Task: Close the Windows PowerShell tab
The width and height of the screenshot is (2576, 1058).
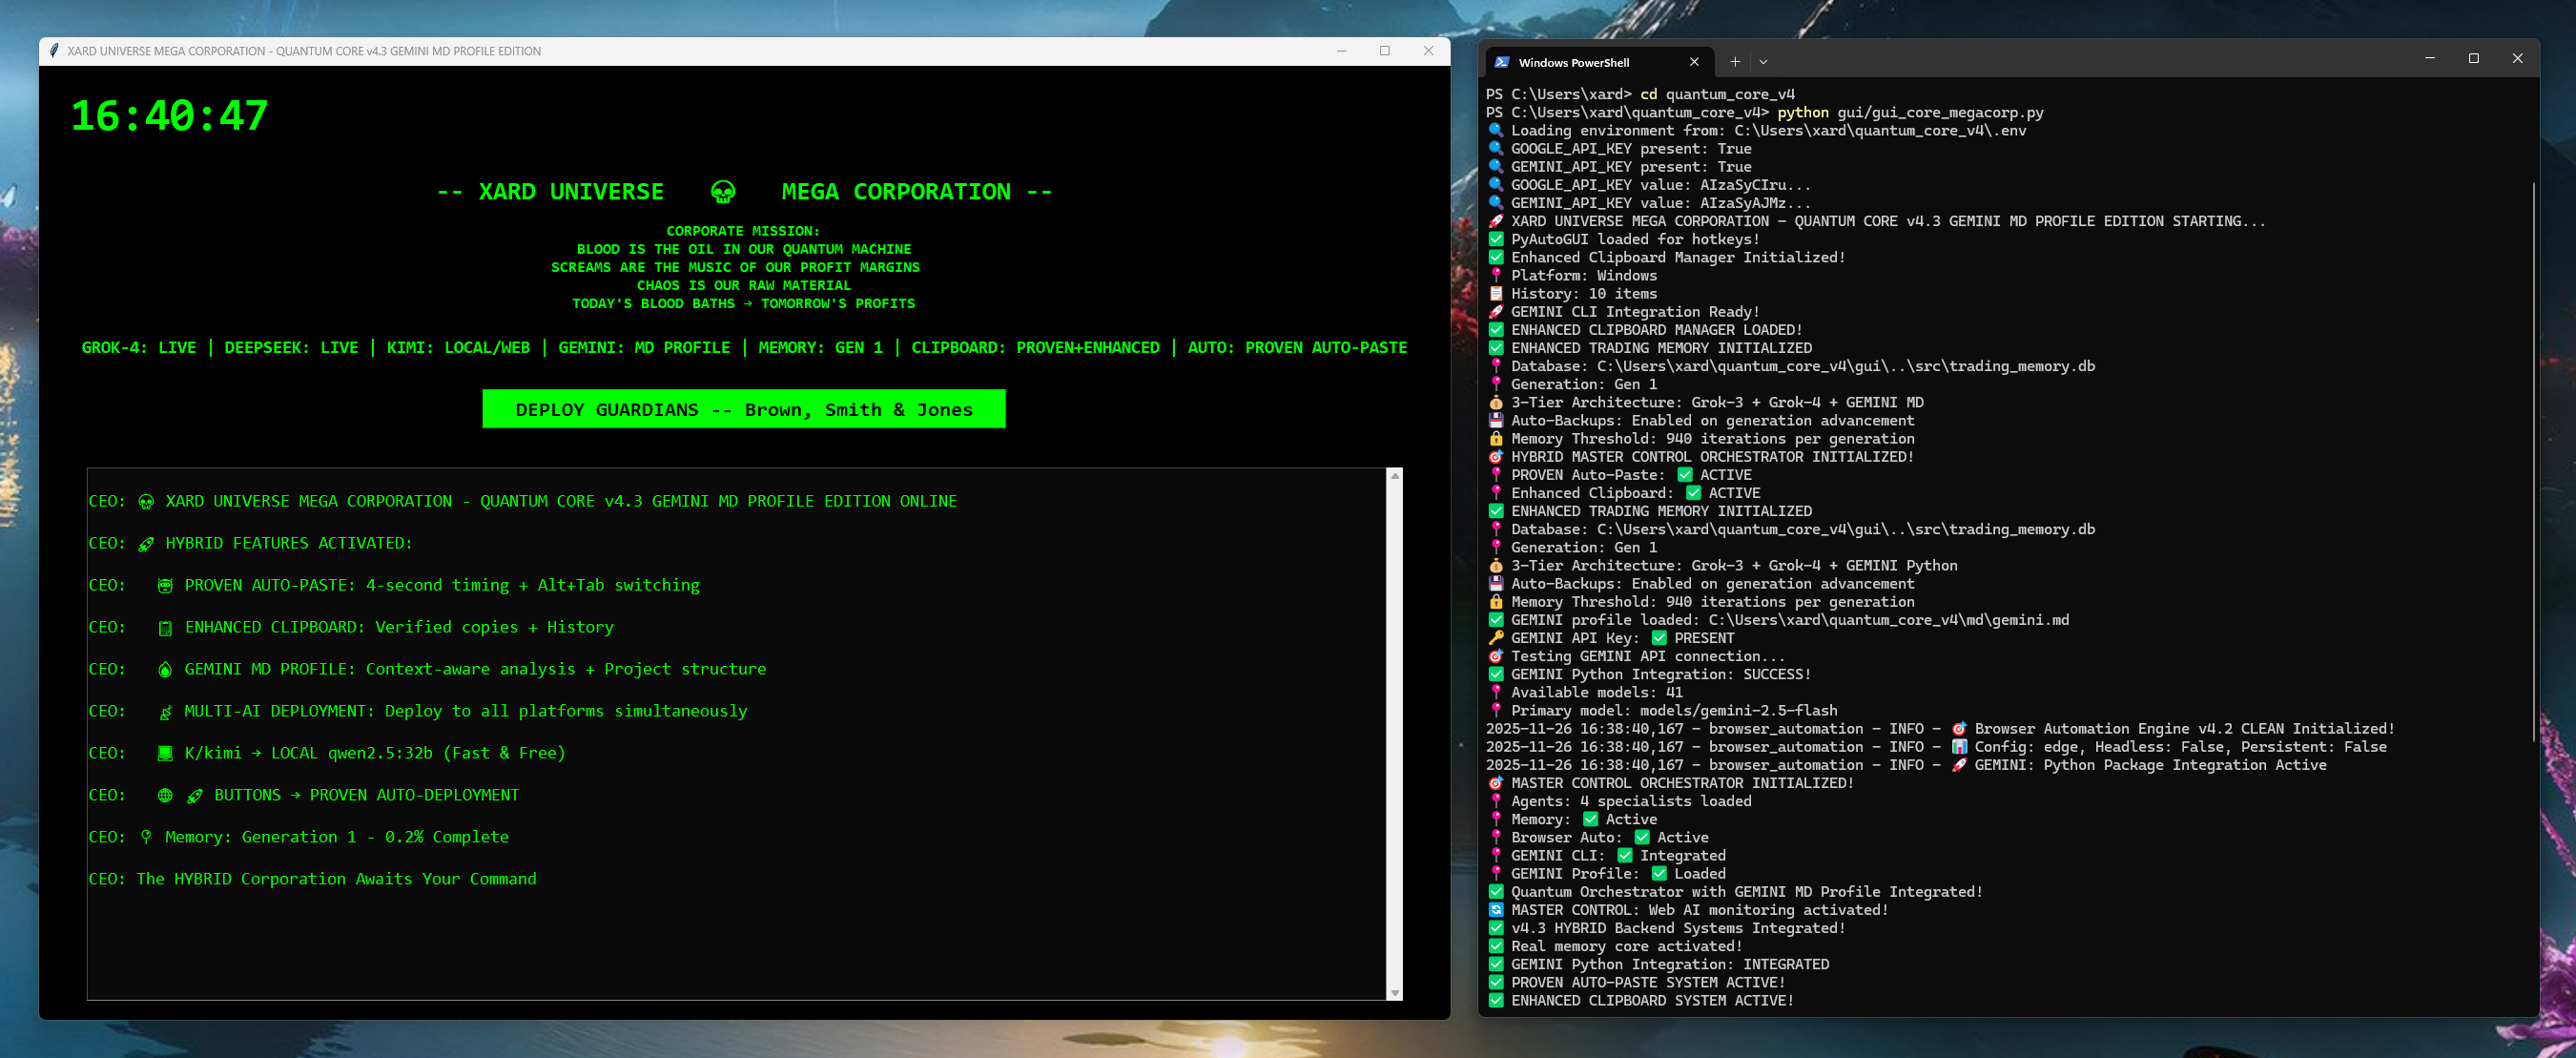Action: point(1693,62)
